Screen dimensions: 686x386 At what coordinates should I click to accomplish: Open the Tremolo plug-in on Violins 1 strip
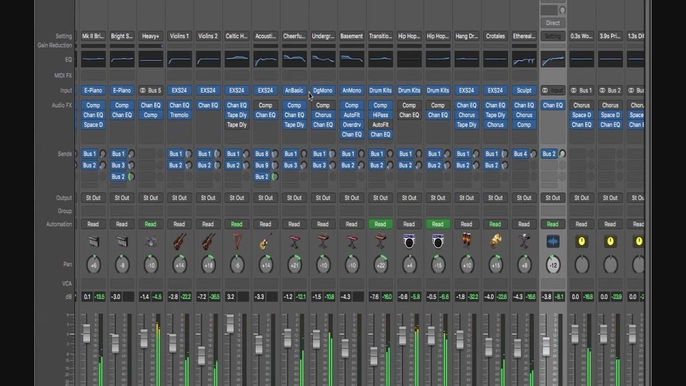[x=179, y=115]
